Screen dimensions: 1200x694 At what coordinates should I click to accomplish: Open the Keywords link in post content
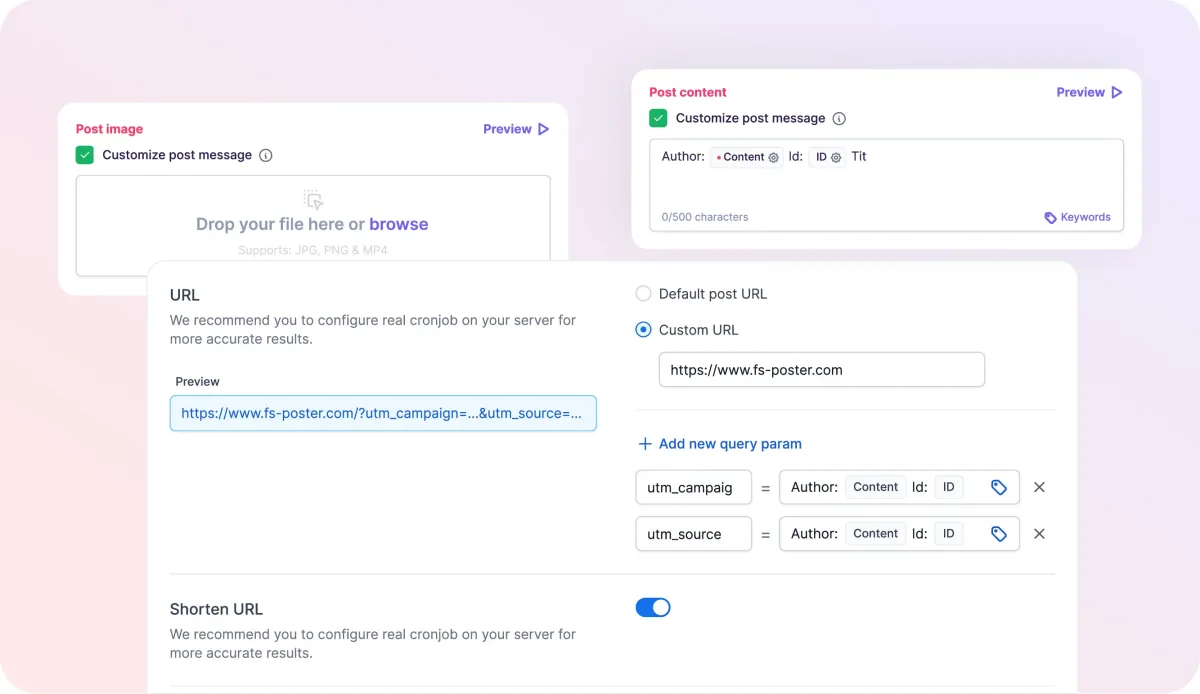[1085, 217]
